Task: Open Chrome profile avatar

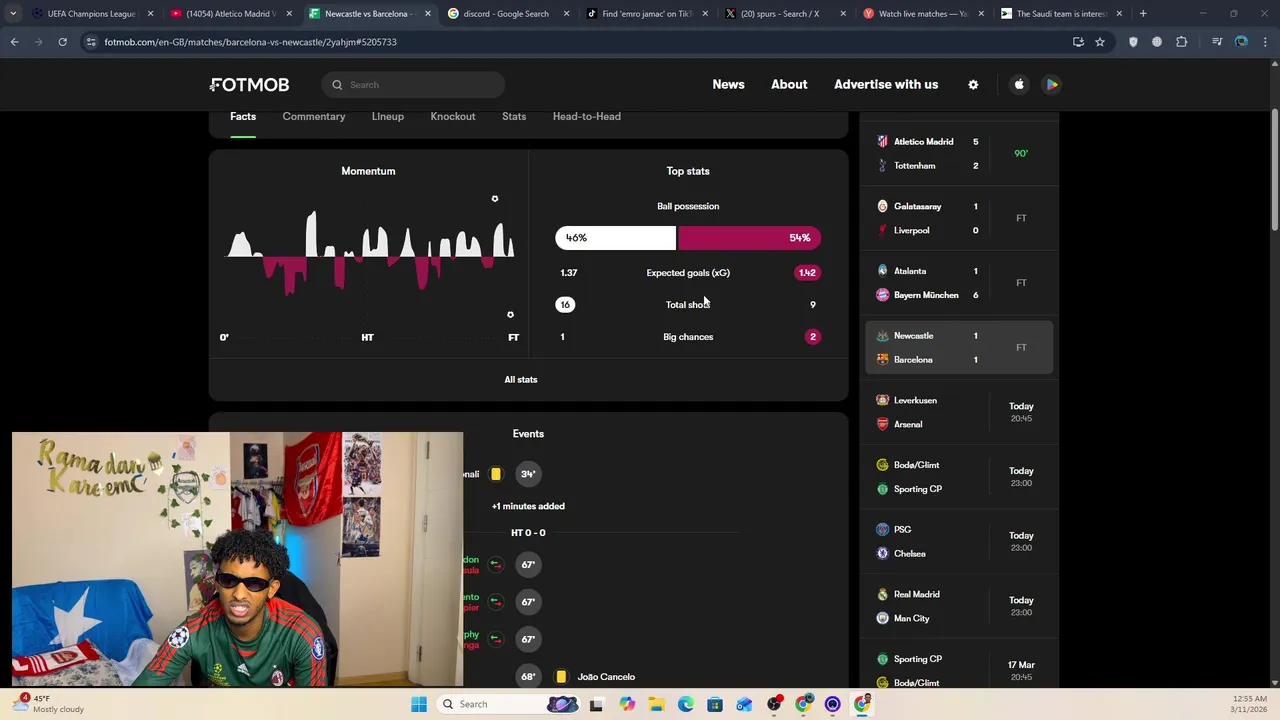Action: click(x=1241, y=42)
